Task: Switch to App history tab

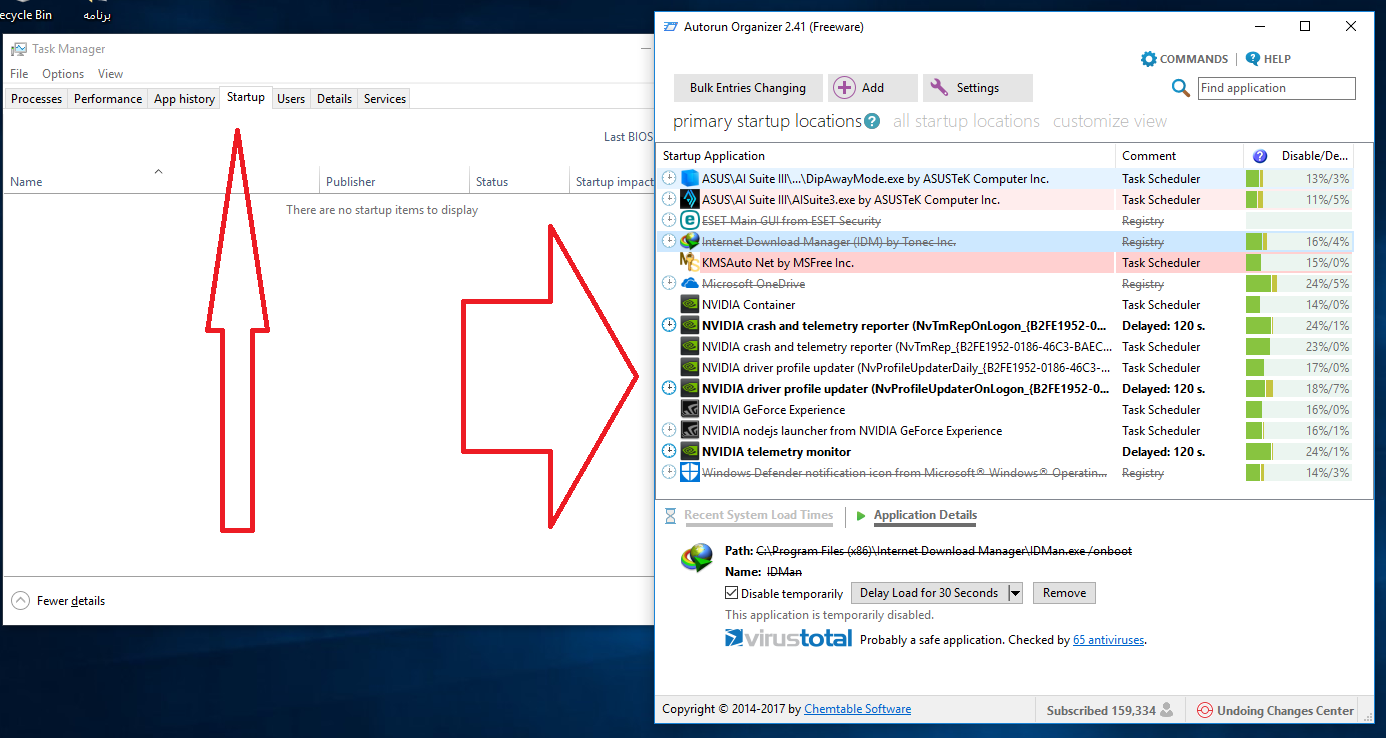Action: tap(184, 99)
